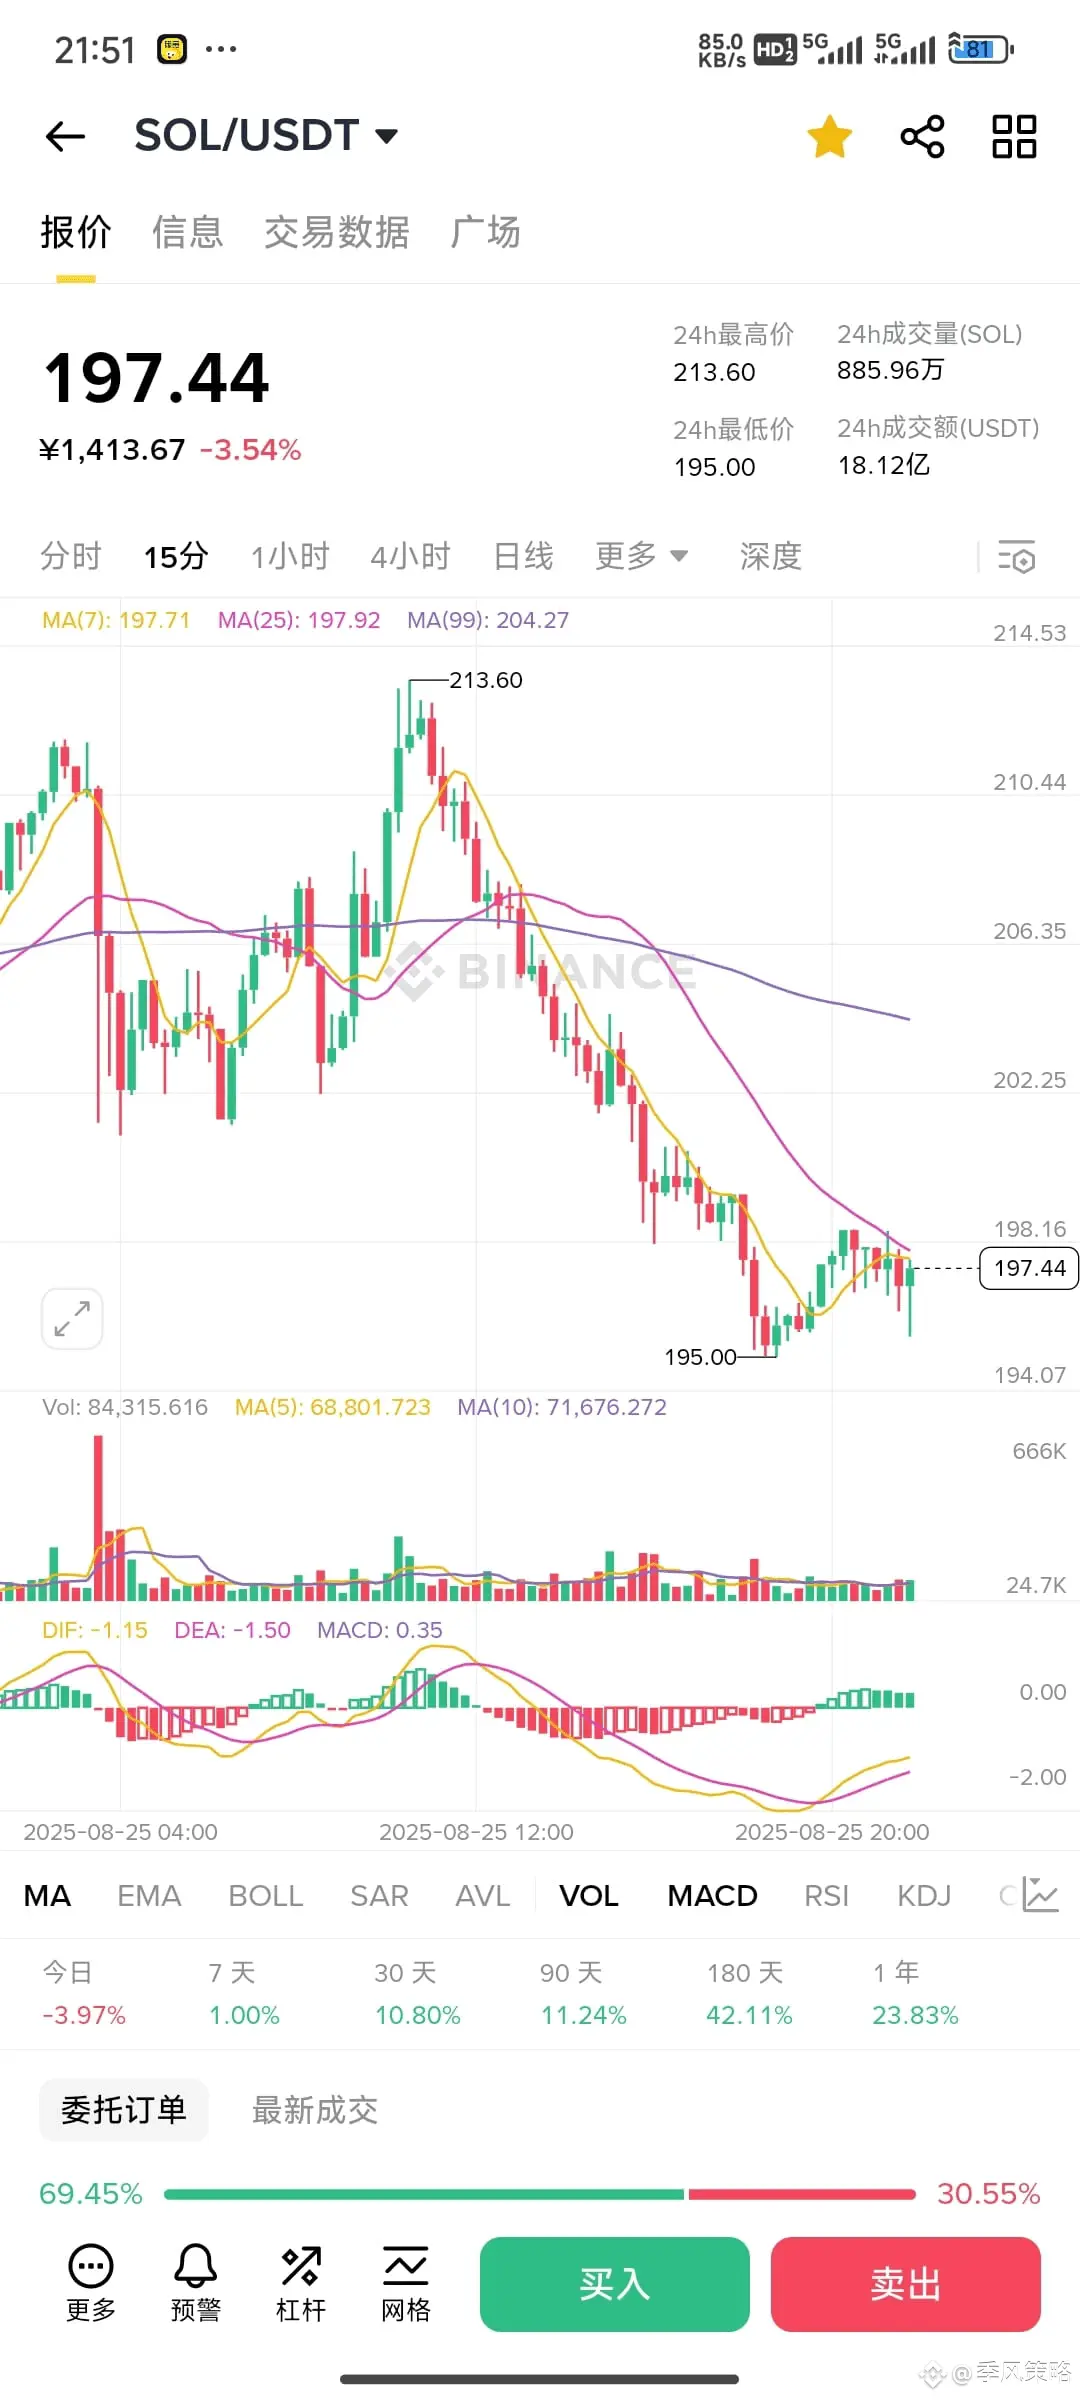Tap the MA(7): 197.71 label

point(116,620)
